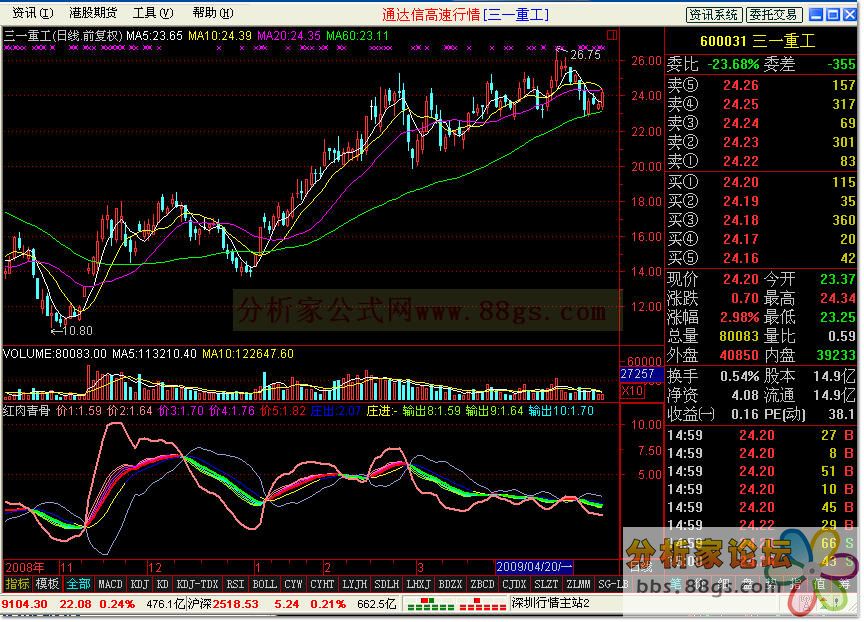The width and height of the screenshot is (864, 622).
Task: Minimize the 通达信 window
Action: (x=816, y=15)
